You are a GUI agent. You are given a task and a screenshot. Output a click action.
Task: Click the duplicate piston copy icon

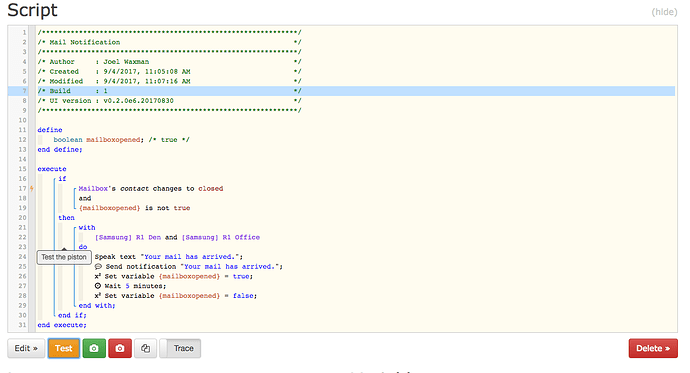145,348
